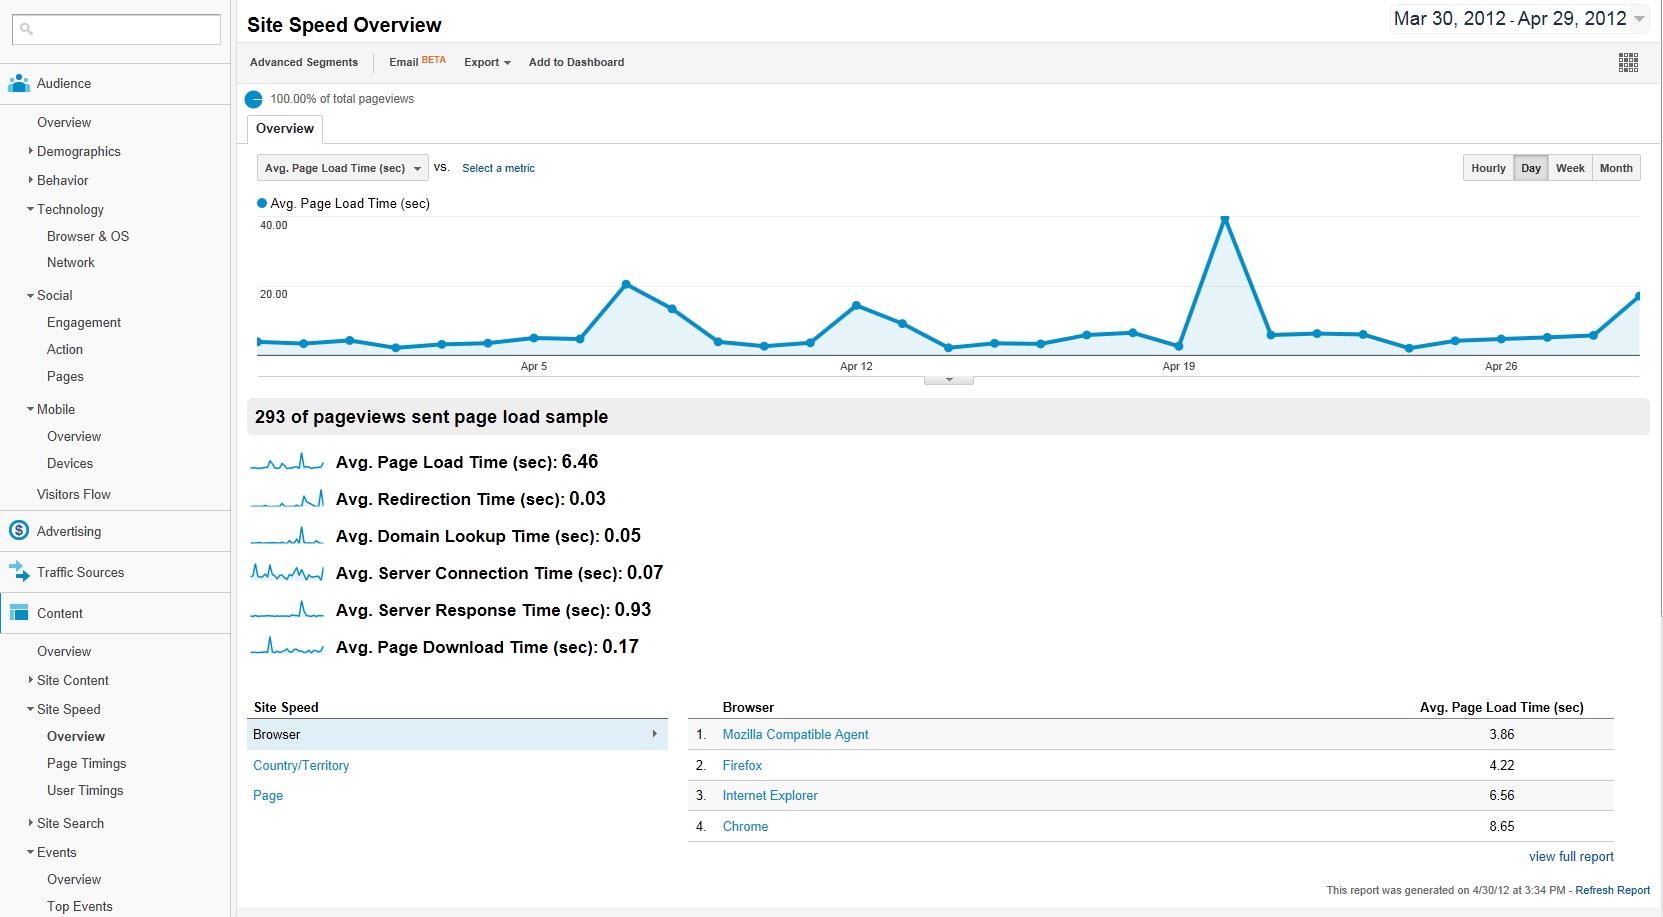Click the view full report link

(1571, 856)
